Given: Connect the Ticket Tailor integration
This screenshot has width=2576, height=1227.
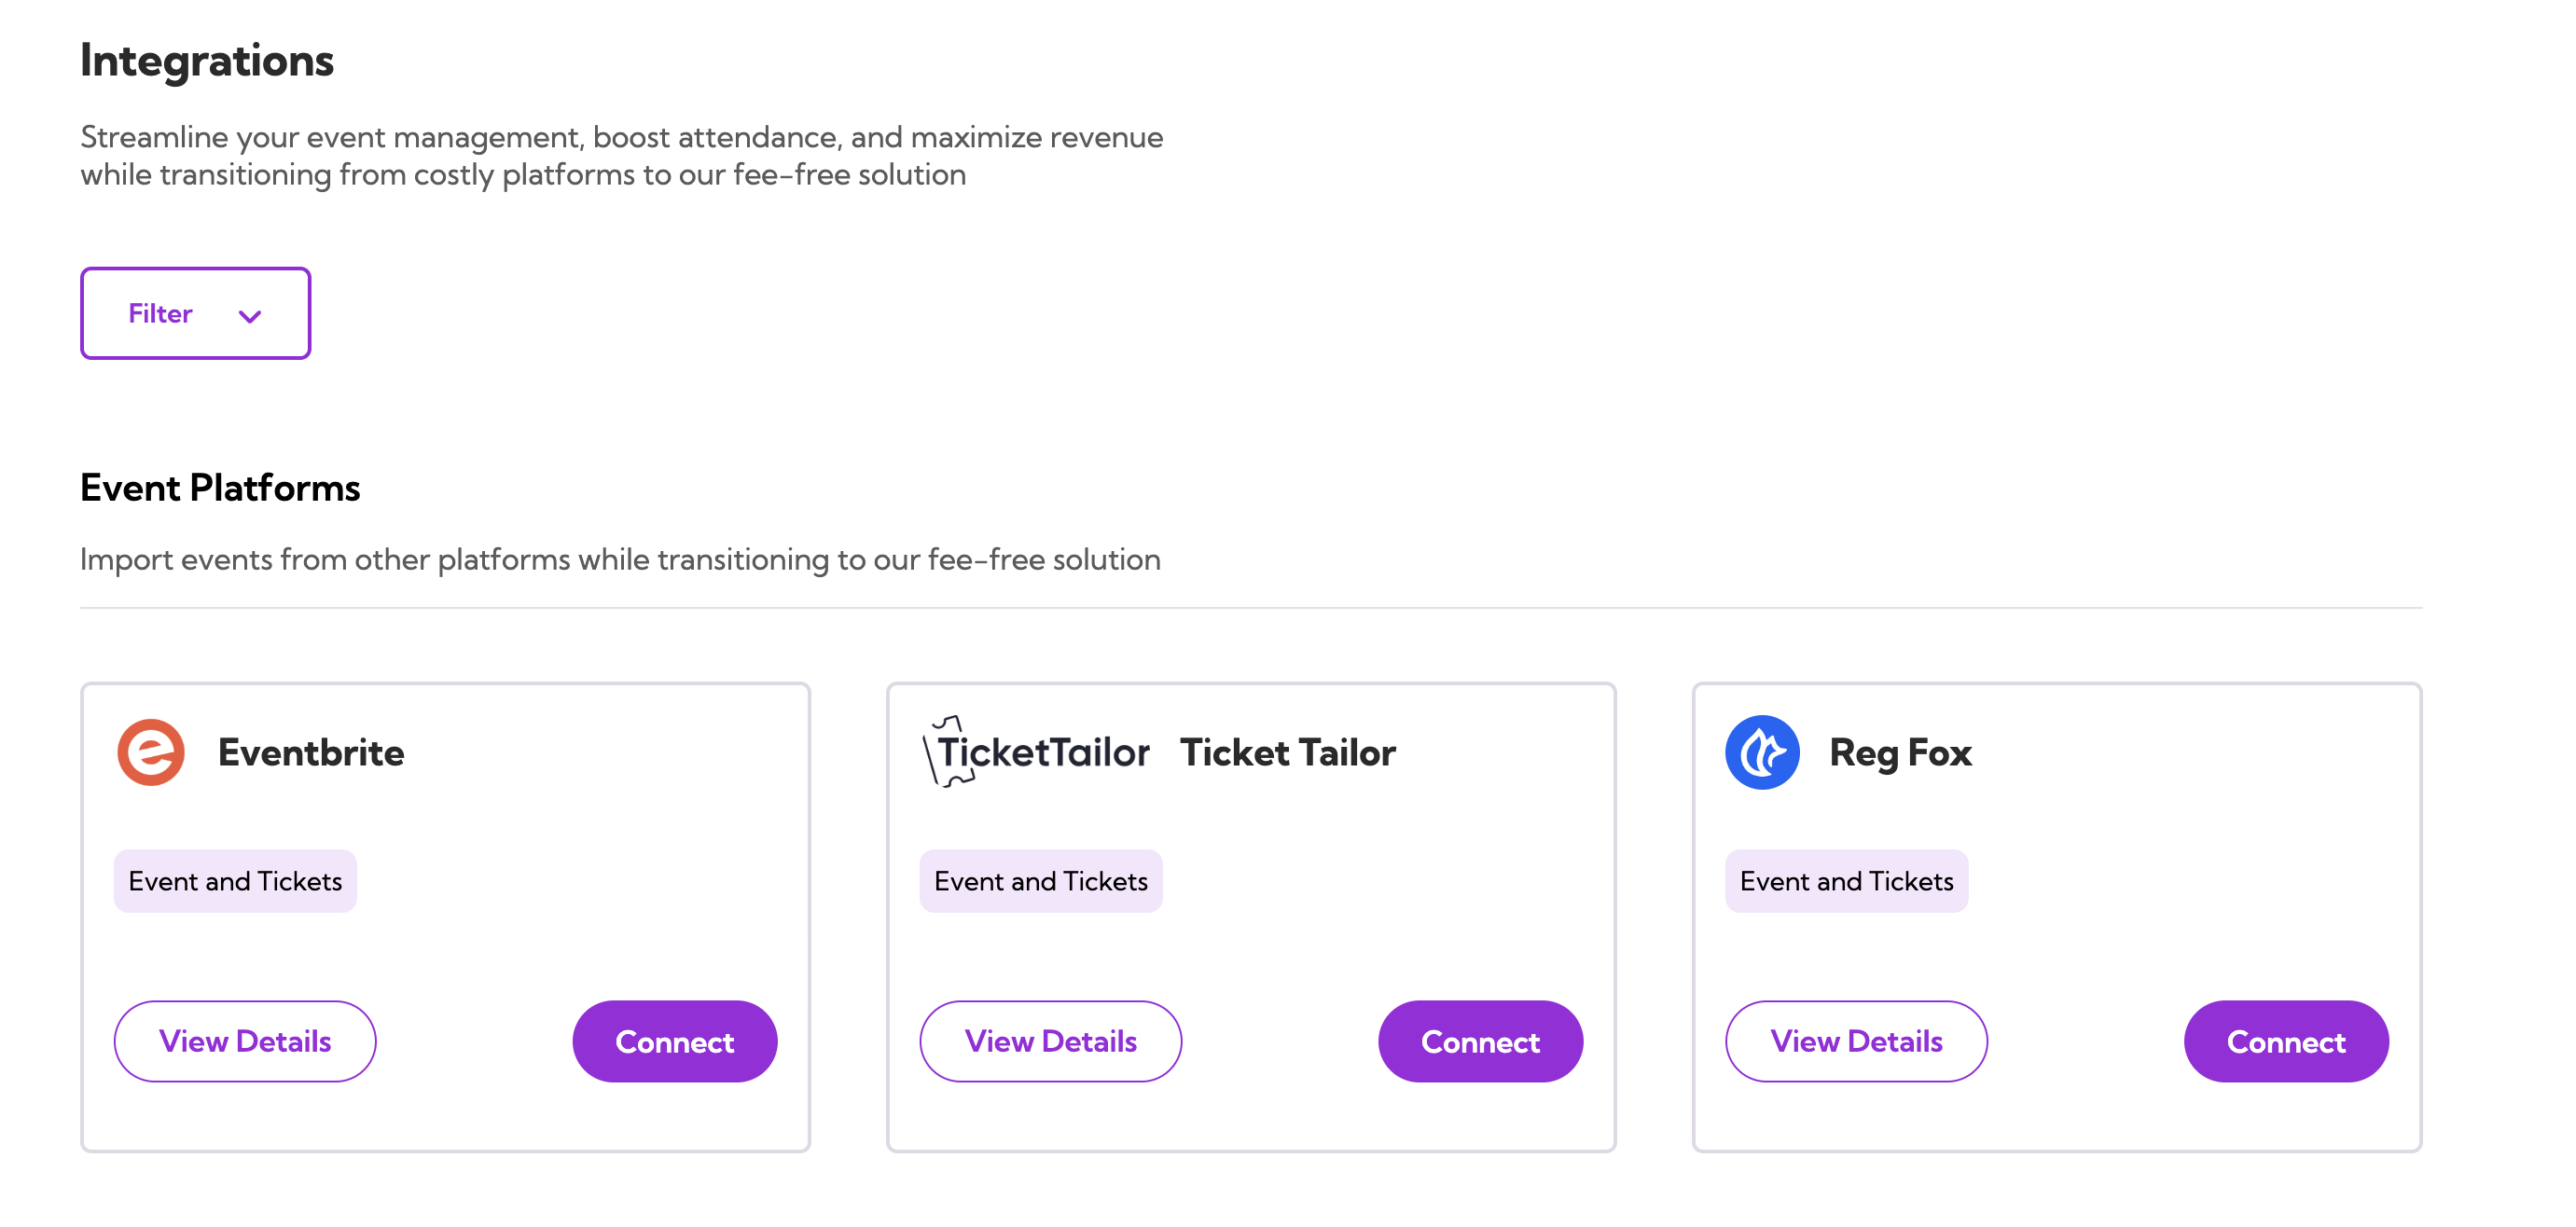Looking at the screenshot, I should point(1480,1041).
